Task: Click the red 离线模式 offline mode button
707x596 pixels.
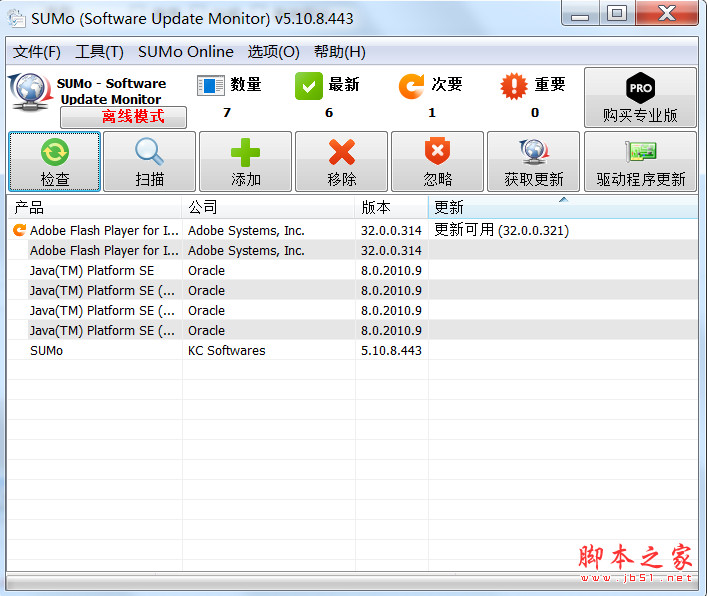Action: (123, 117)
